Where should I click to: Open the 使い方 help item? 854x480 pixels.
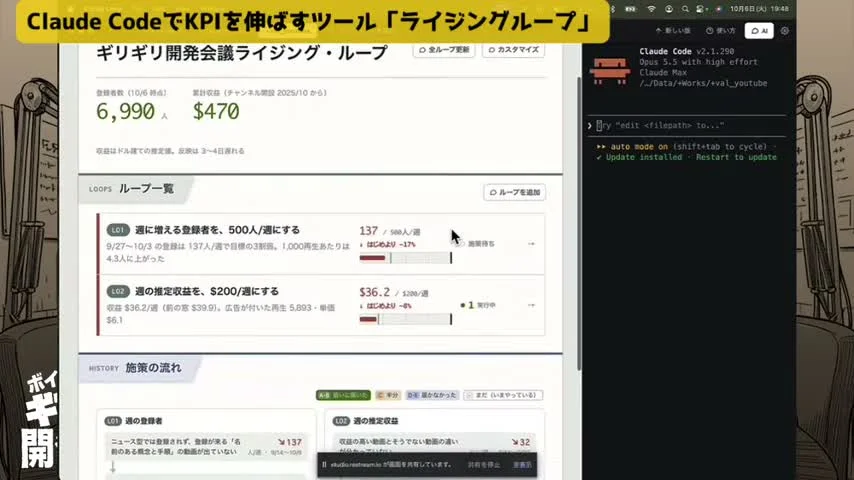click(721, 31)
